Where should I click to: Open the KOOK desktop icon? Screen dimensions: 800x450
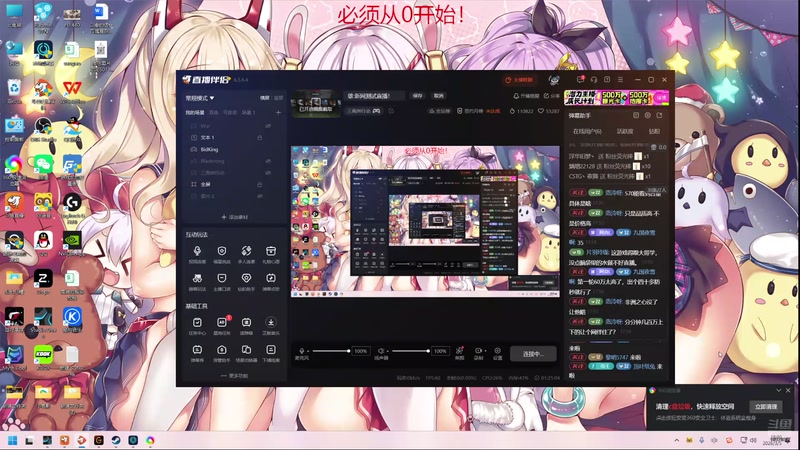pos(43,355)
